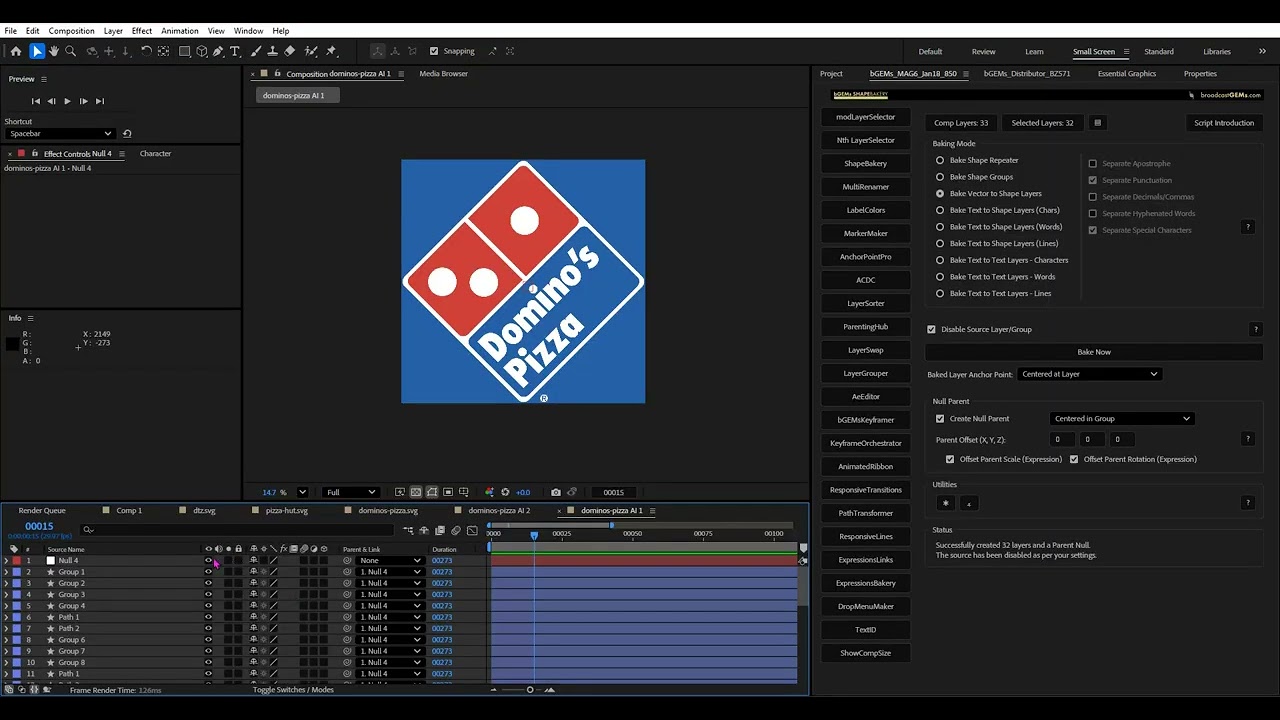This screenshot has height=720, width=1280.
Task: Select the Pen tool
Action: [x=218, y=51]
